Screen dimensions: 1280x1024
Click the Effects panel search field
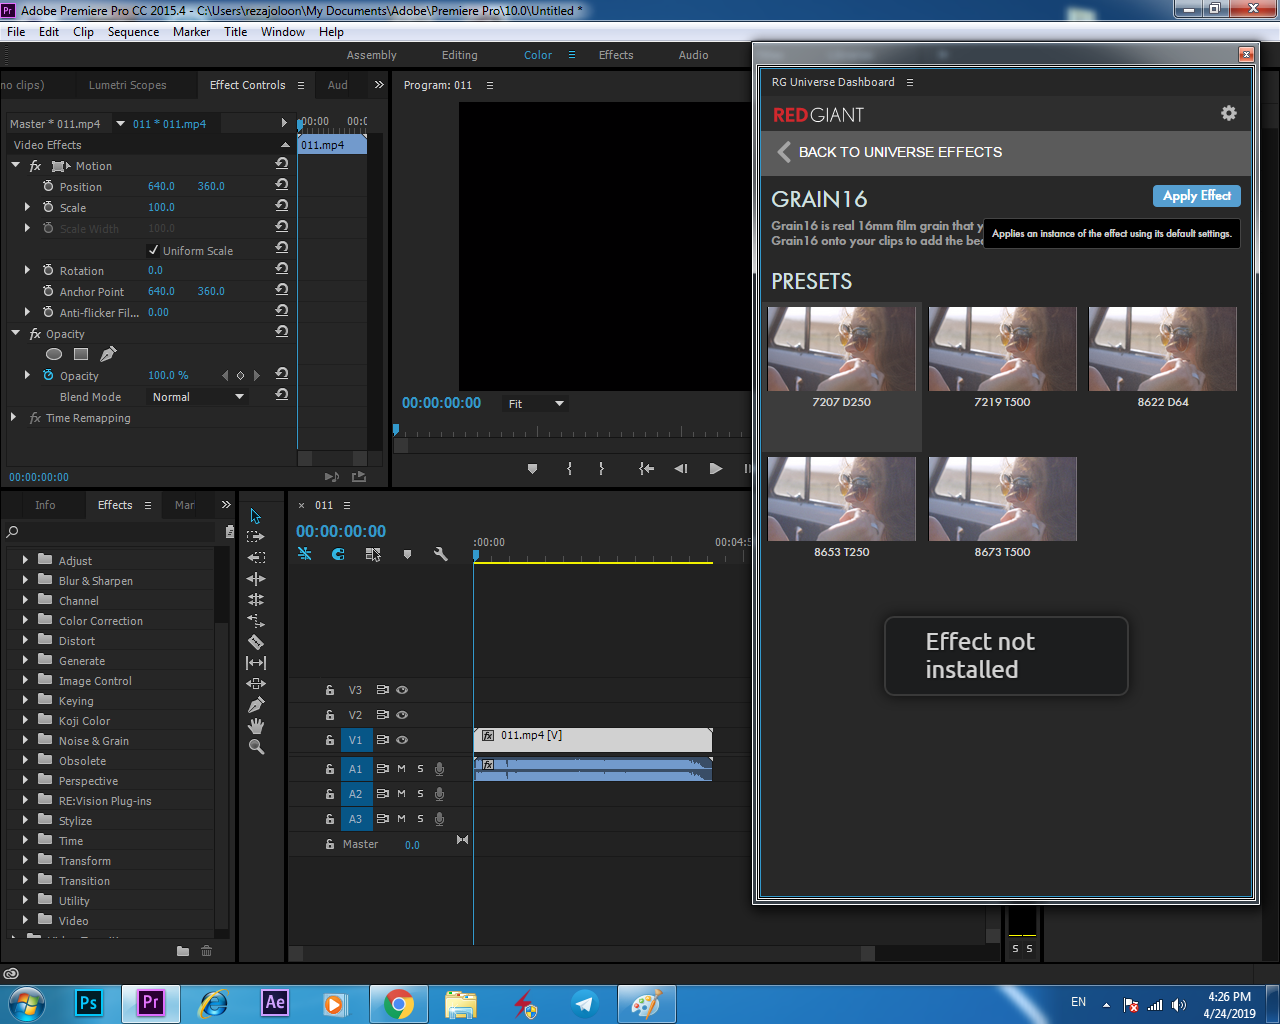[x=112, y=532]
